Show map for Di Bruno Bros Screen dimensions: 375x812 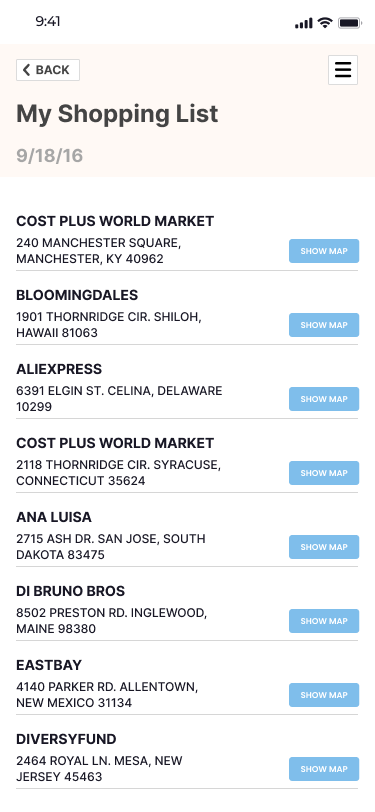pos(324,621)
